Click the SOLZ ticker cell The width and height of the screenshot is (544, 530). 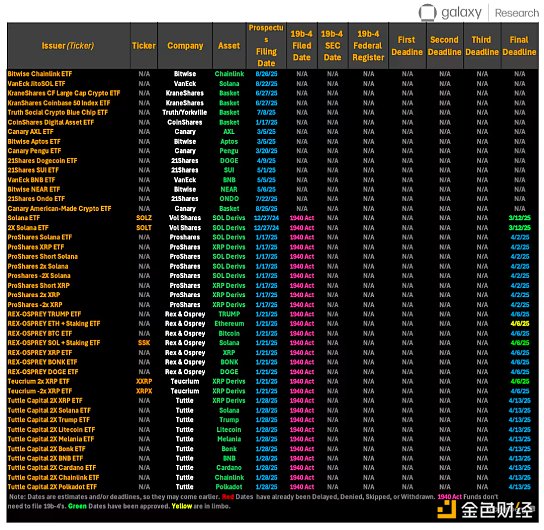(x=144, y=218)
